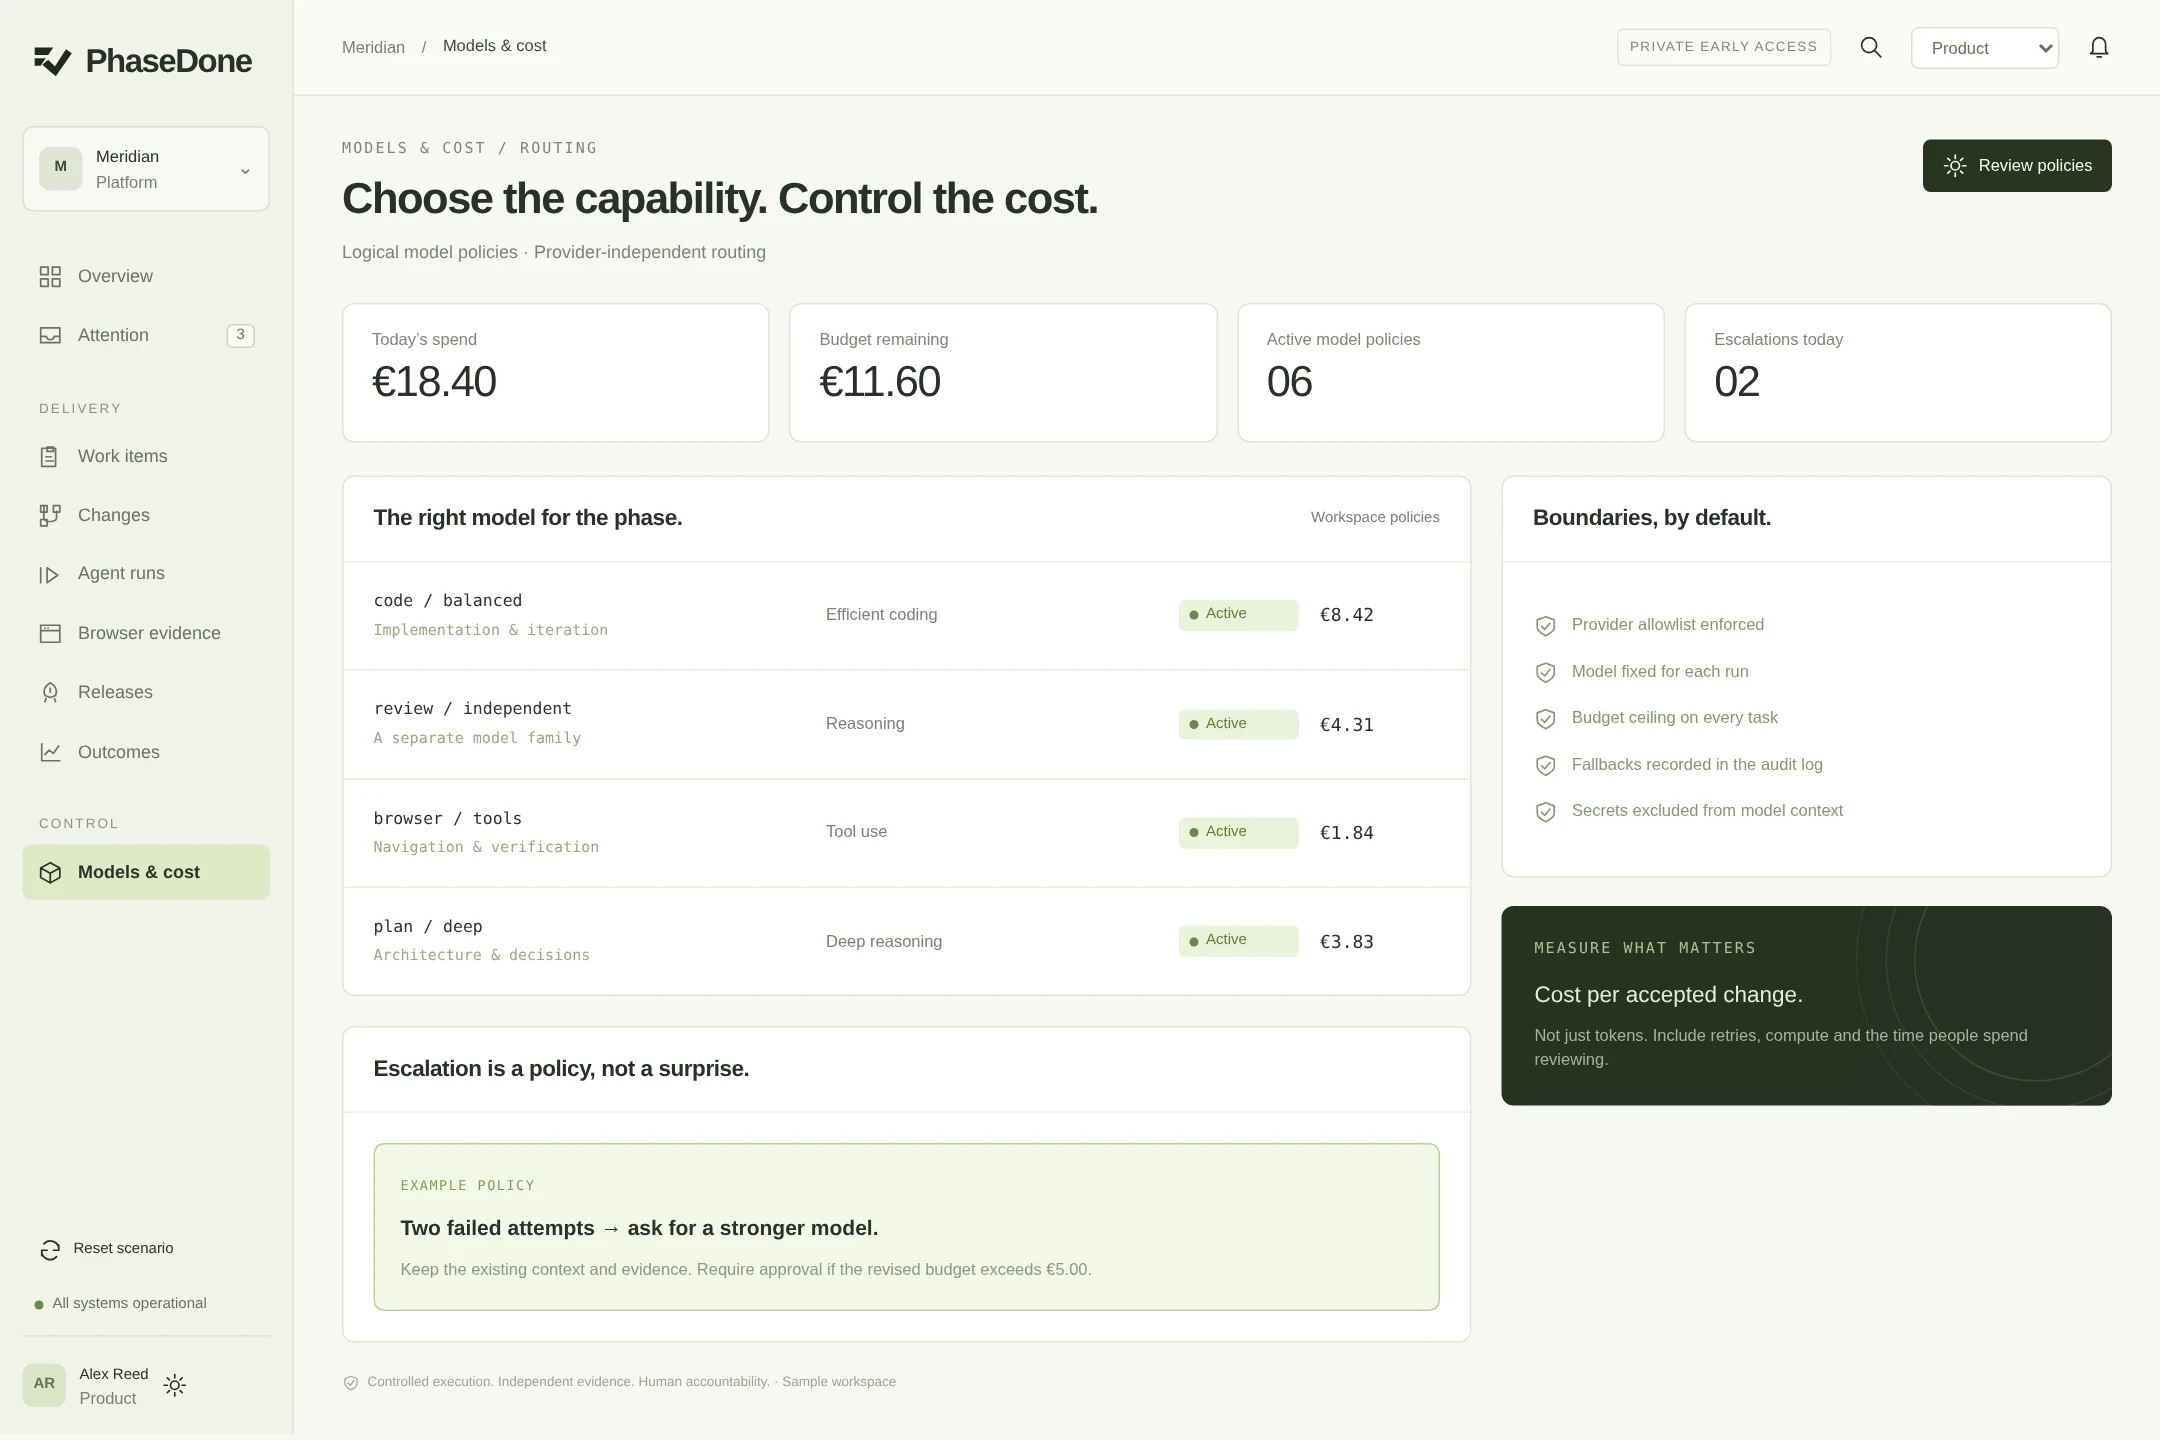
Task: Click Workspace policies link
Action: coord(1375,517)
